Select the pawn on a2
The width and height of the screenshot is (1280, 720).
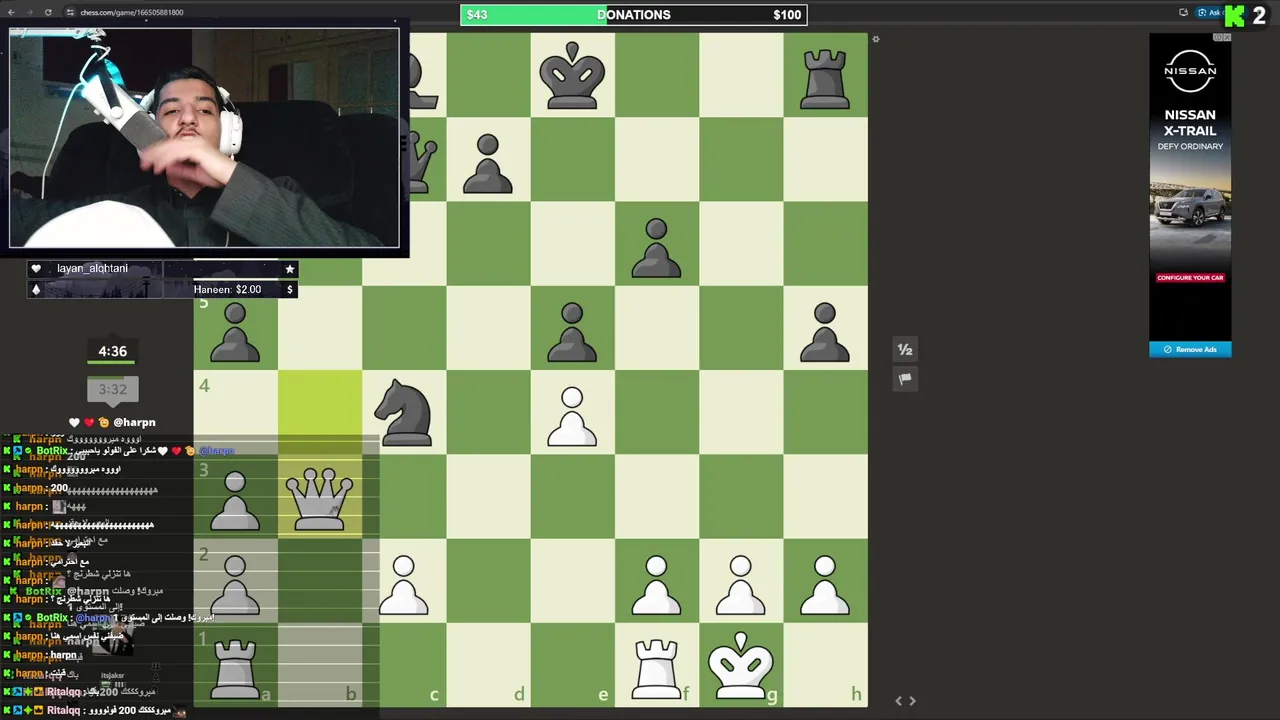pos(235,586)
